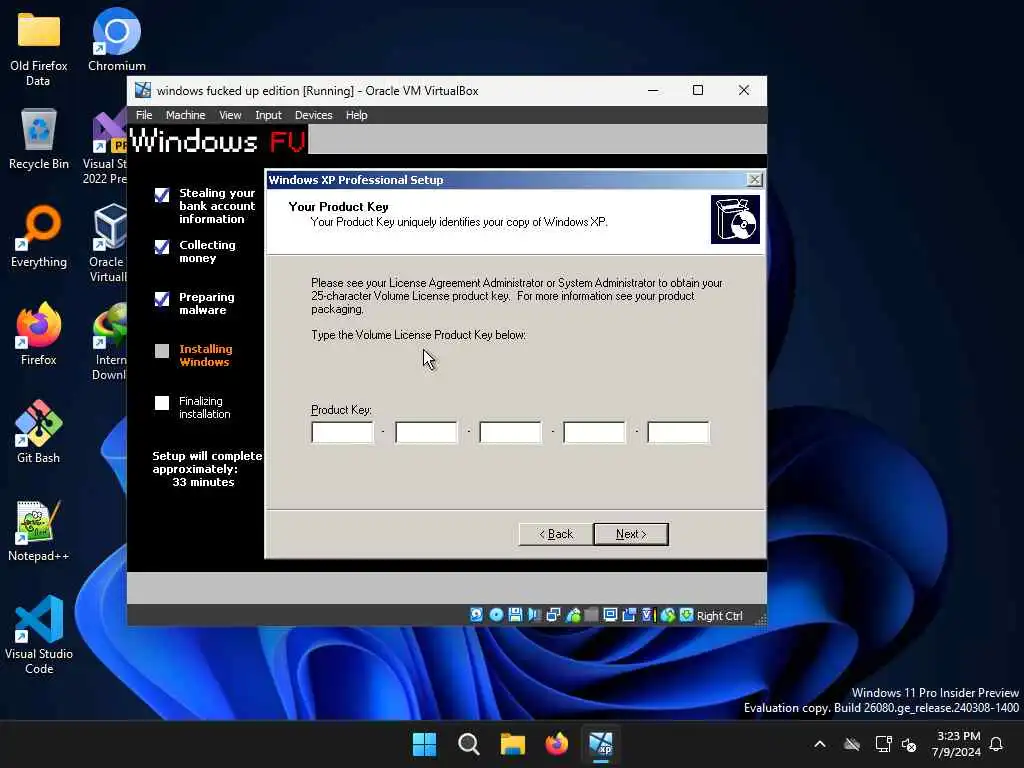
Task: Open the notifications bell in taskbar
Action: click(997, 744)
